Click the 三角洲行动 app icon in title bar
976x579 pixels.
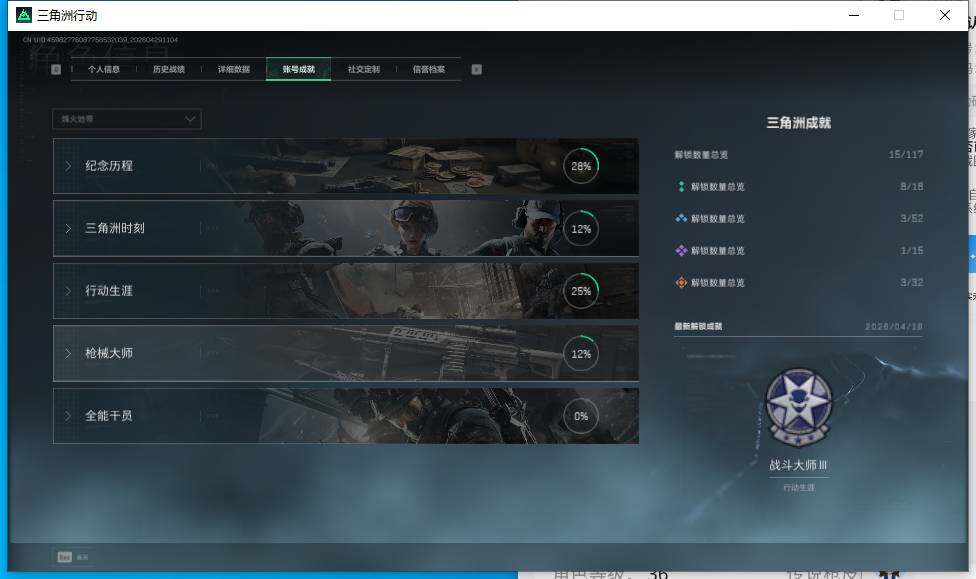(x=24, y=15)
